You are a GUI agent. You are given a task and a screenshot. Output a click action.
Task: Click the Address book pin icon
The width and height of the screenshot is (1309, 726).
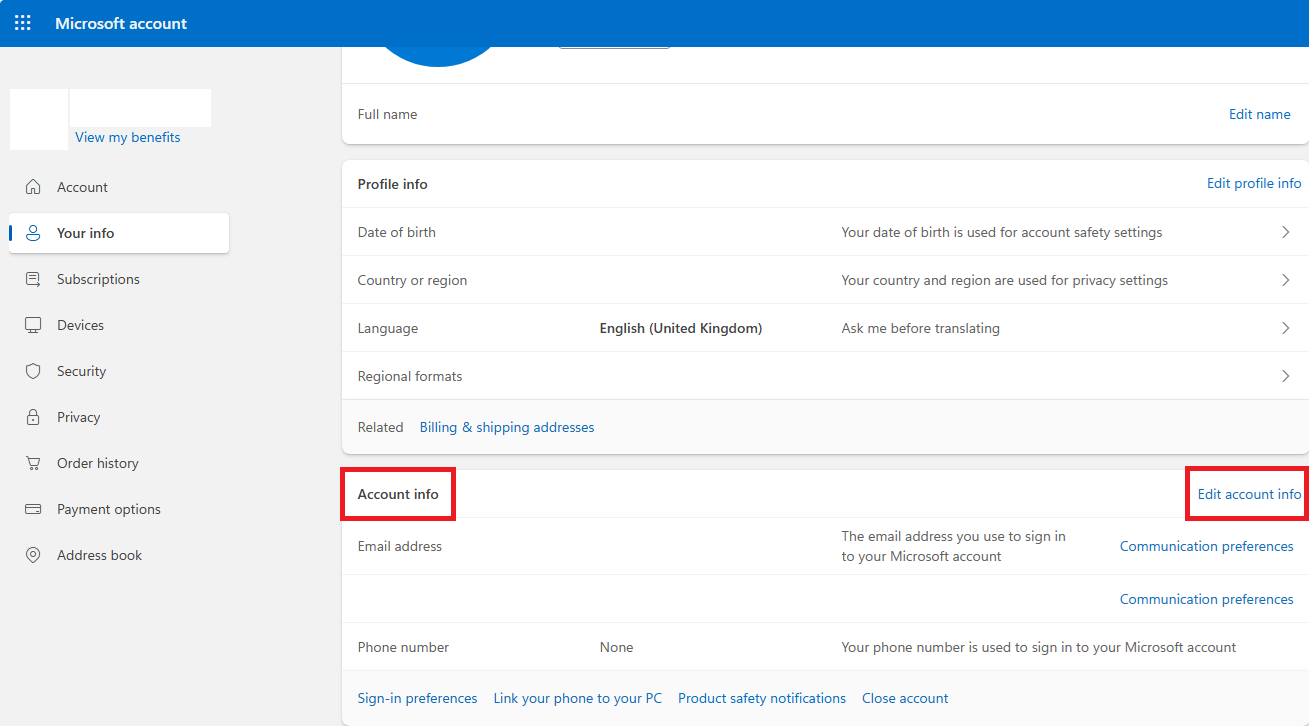pyautogui.click(x=33, y=555)
